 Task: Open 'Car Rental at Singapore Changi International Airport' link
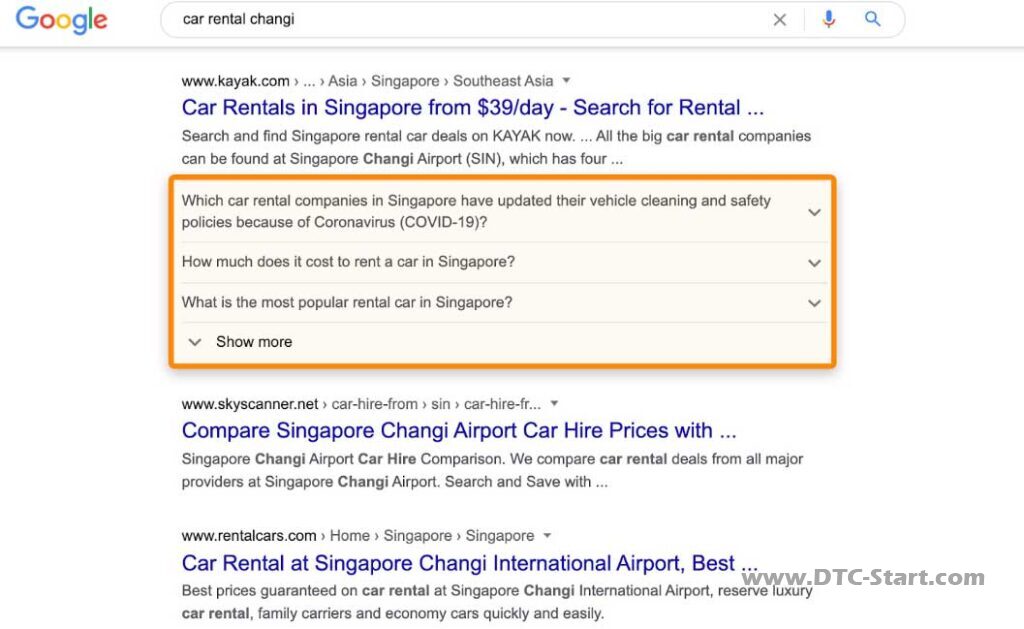(470, 562)
